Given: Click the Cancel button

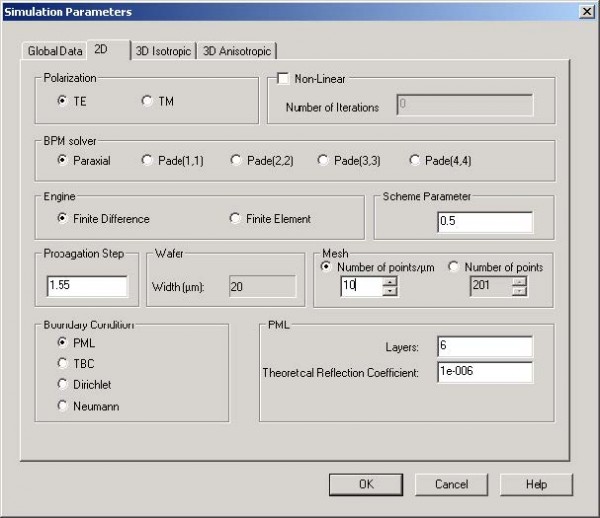Looking at the screenshot, I should (x=451, y=484).
